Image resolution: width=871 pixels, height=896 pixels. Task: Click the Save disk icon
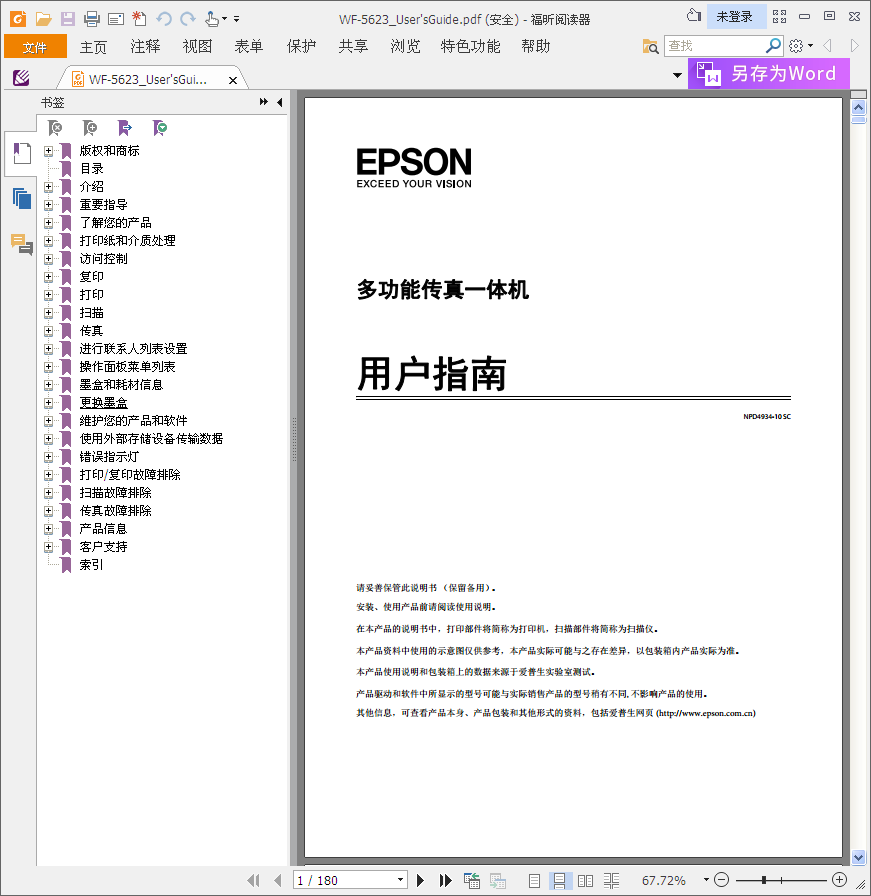(67, 19)
